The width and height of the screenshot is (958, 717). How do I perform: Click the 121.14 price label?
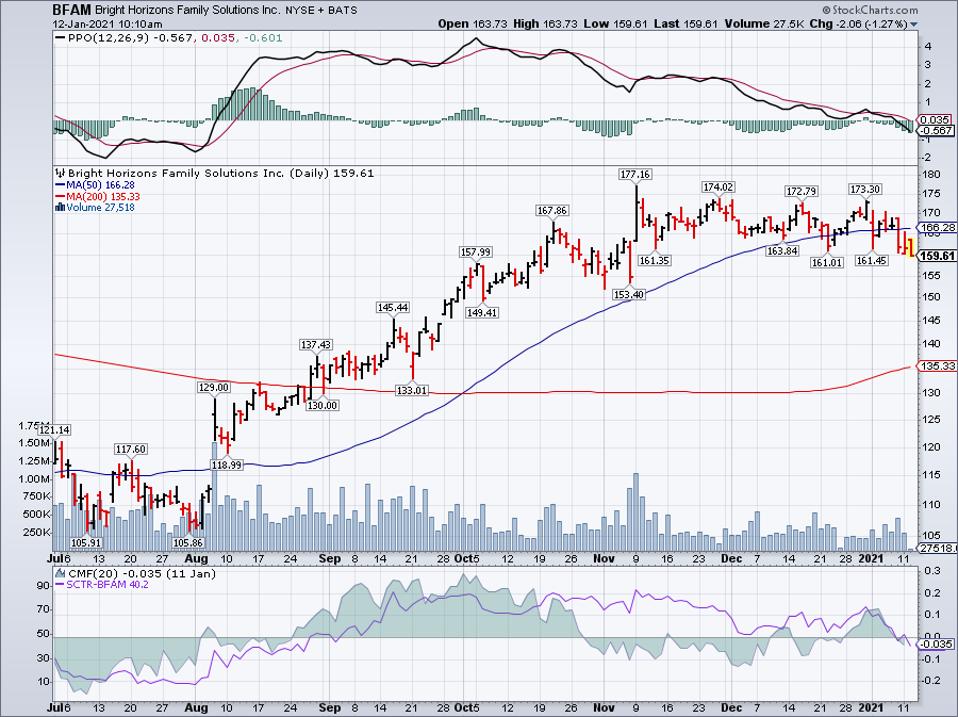(54, 431)
